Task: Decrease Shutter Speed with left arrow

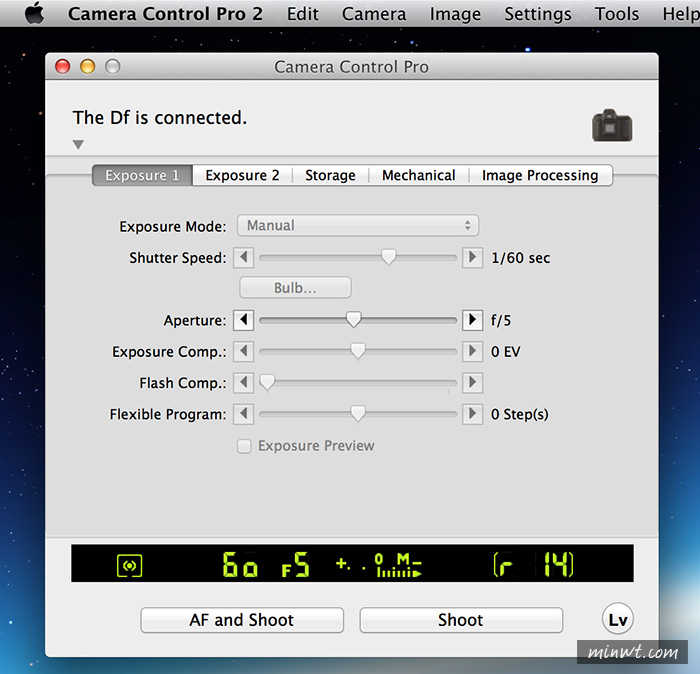Action: pyautogui.click(x=243, y=258)
